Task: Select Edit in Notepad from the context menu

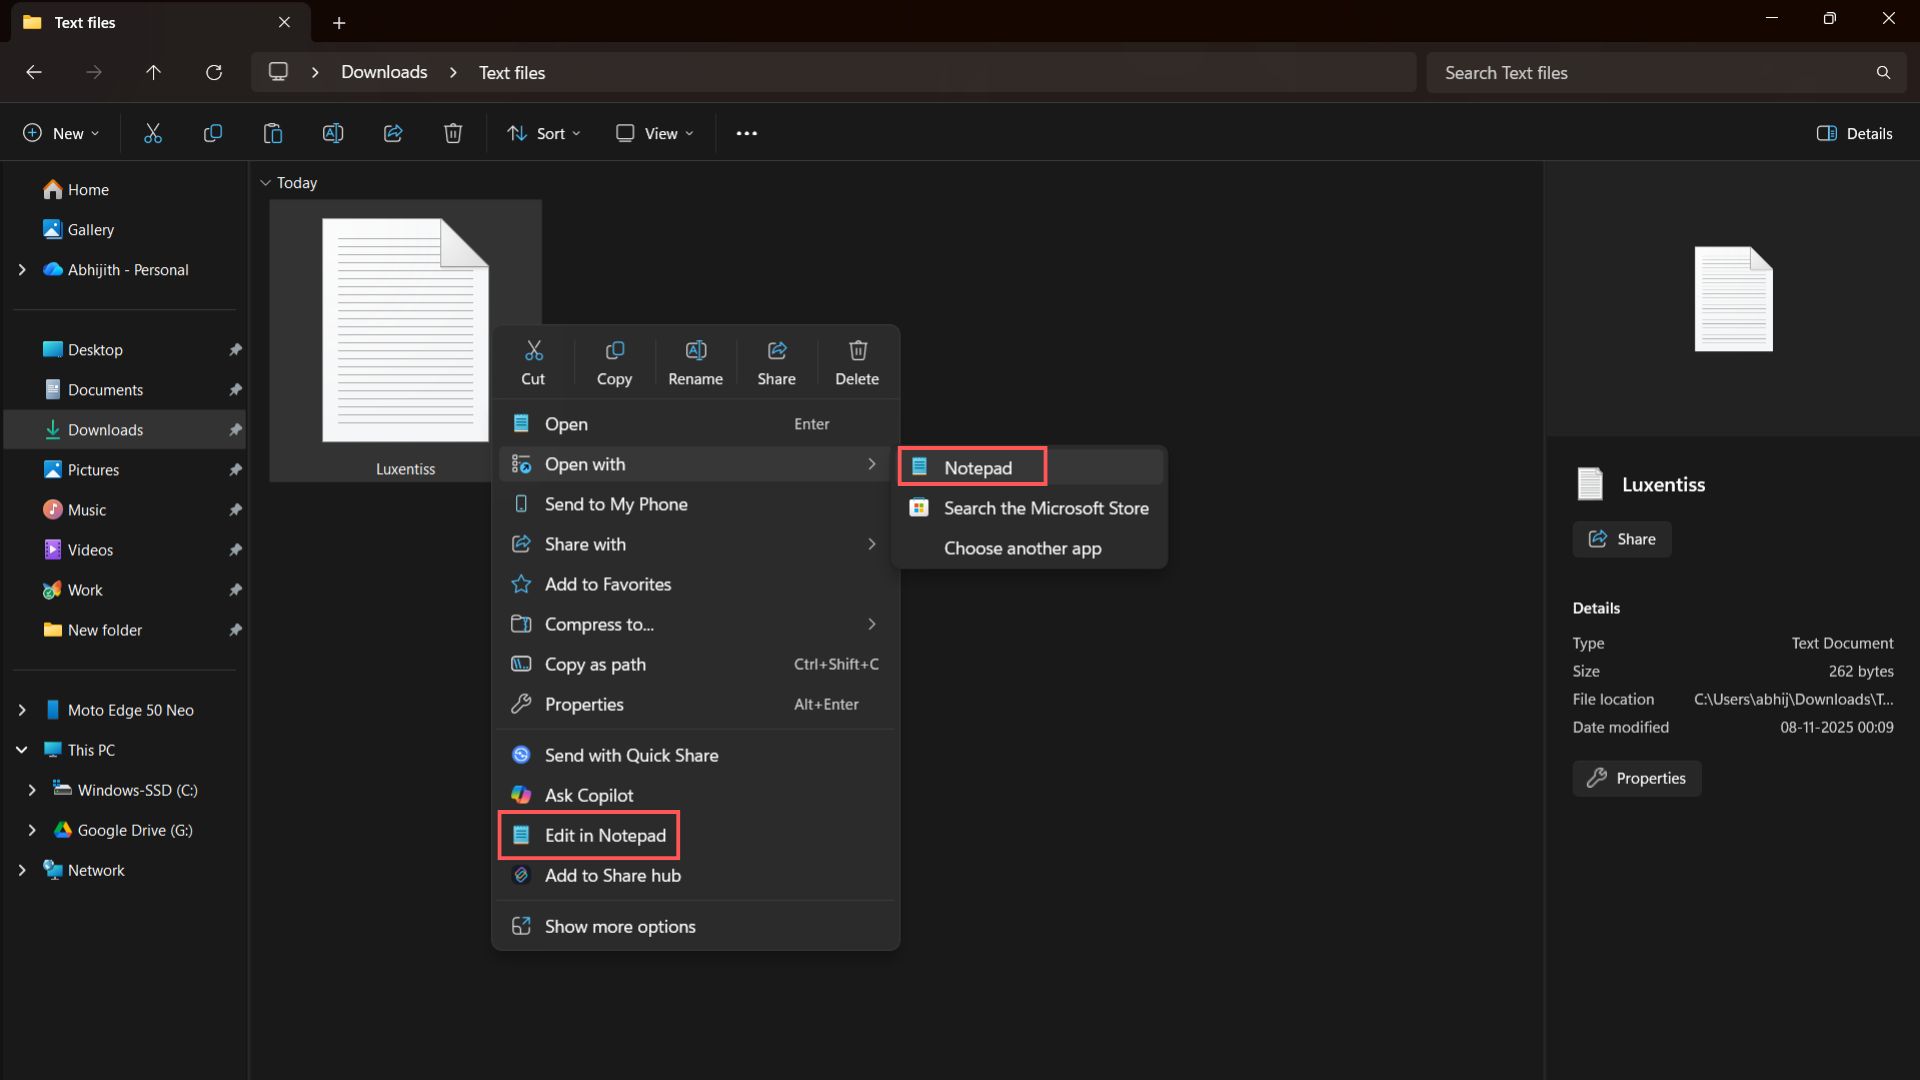Action: click(x=589, y=835)
